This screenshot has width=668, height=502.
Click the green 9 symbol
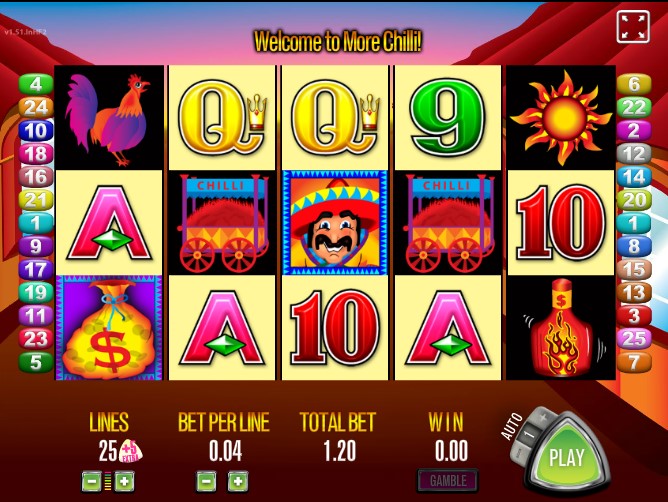[448, 118]
